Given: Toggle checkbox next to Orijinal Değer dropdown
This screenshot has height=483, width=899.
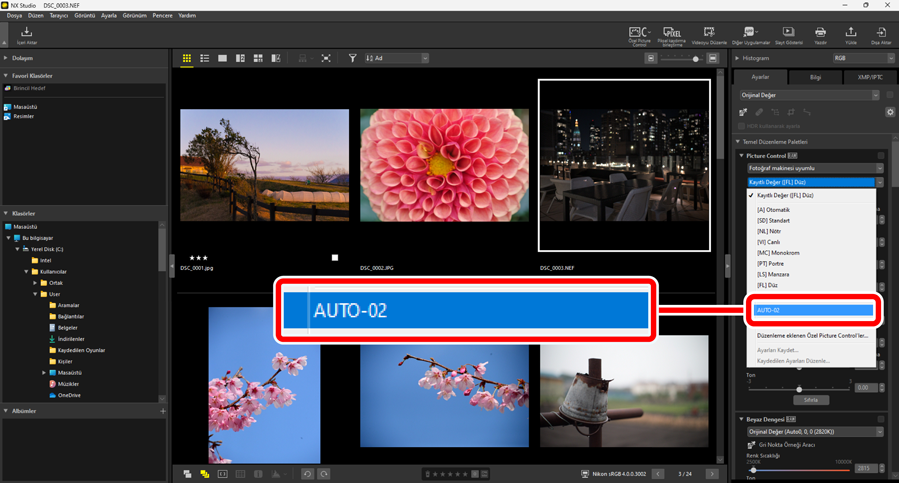Looking at the screenshot, I should click(890, 95).
